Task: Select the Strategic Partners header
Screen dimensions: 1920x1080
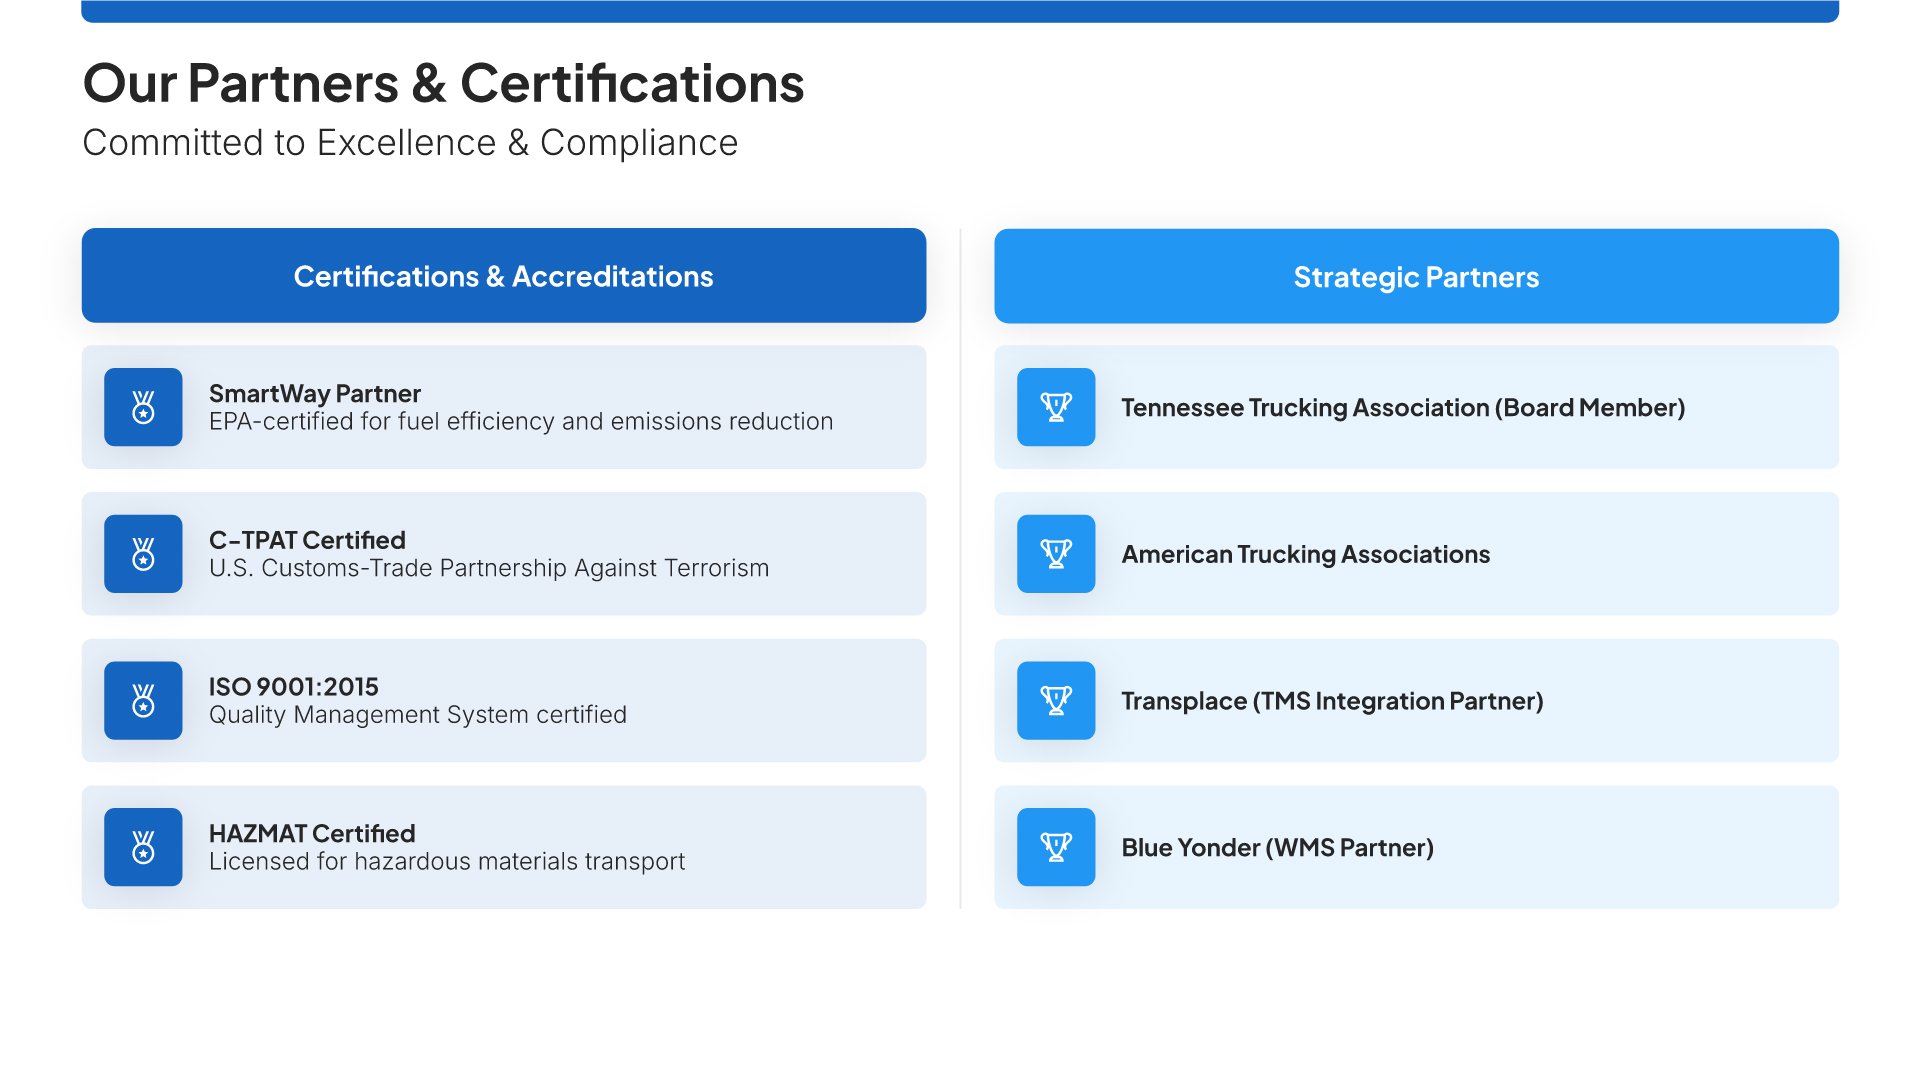Action: click(1416, 277)
